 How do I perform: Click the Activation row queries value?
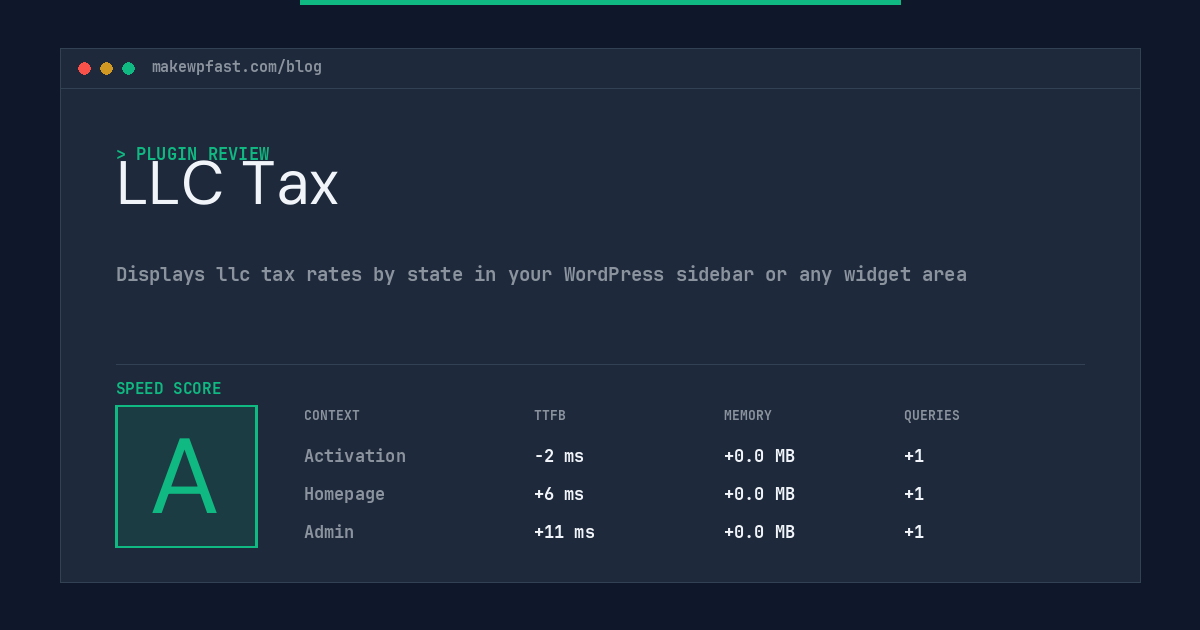(x=914, y=456)
